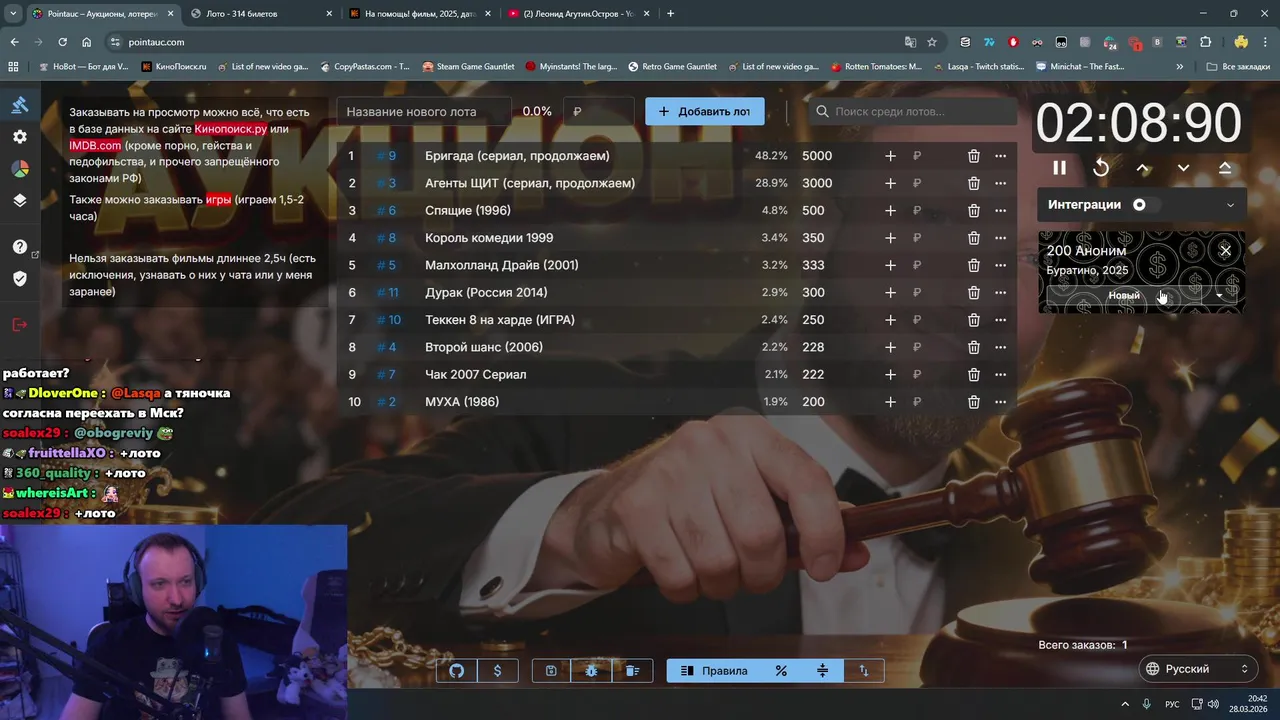The image size is (1280, 720).
Task: Delete the Малхолланд Драйв (2001) lot
Action: 973,265
